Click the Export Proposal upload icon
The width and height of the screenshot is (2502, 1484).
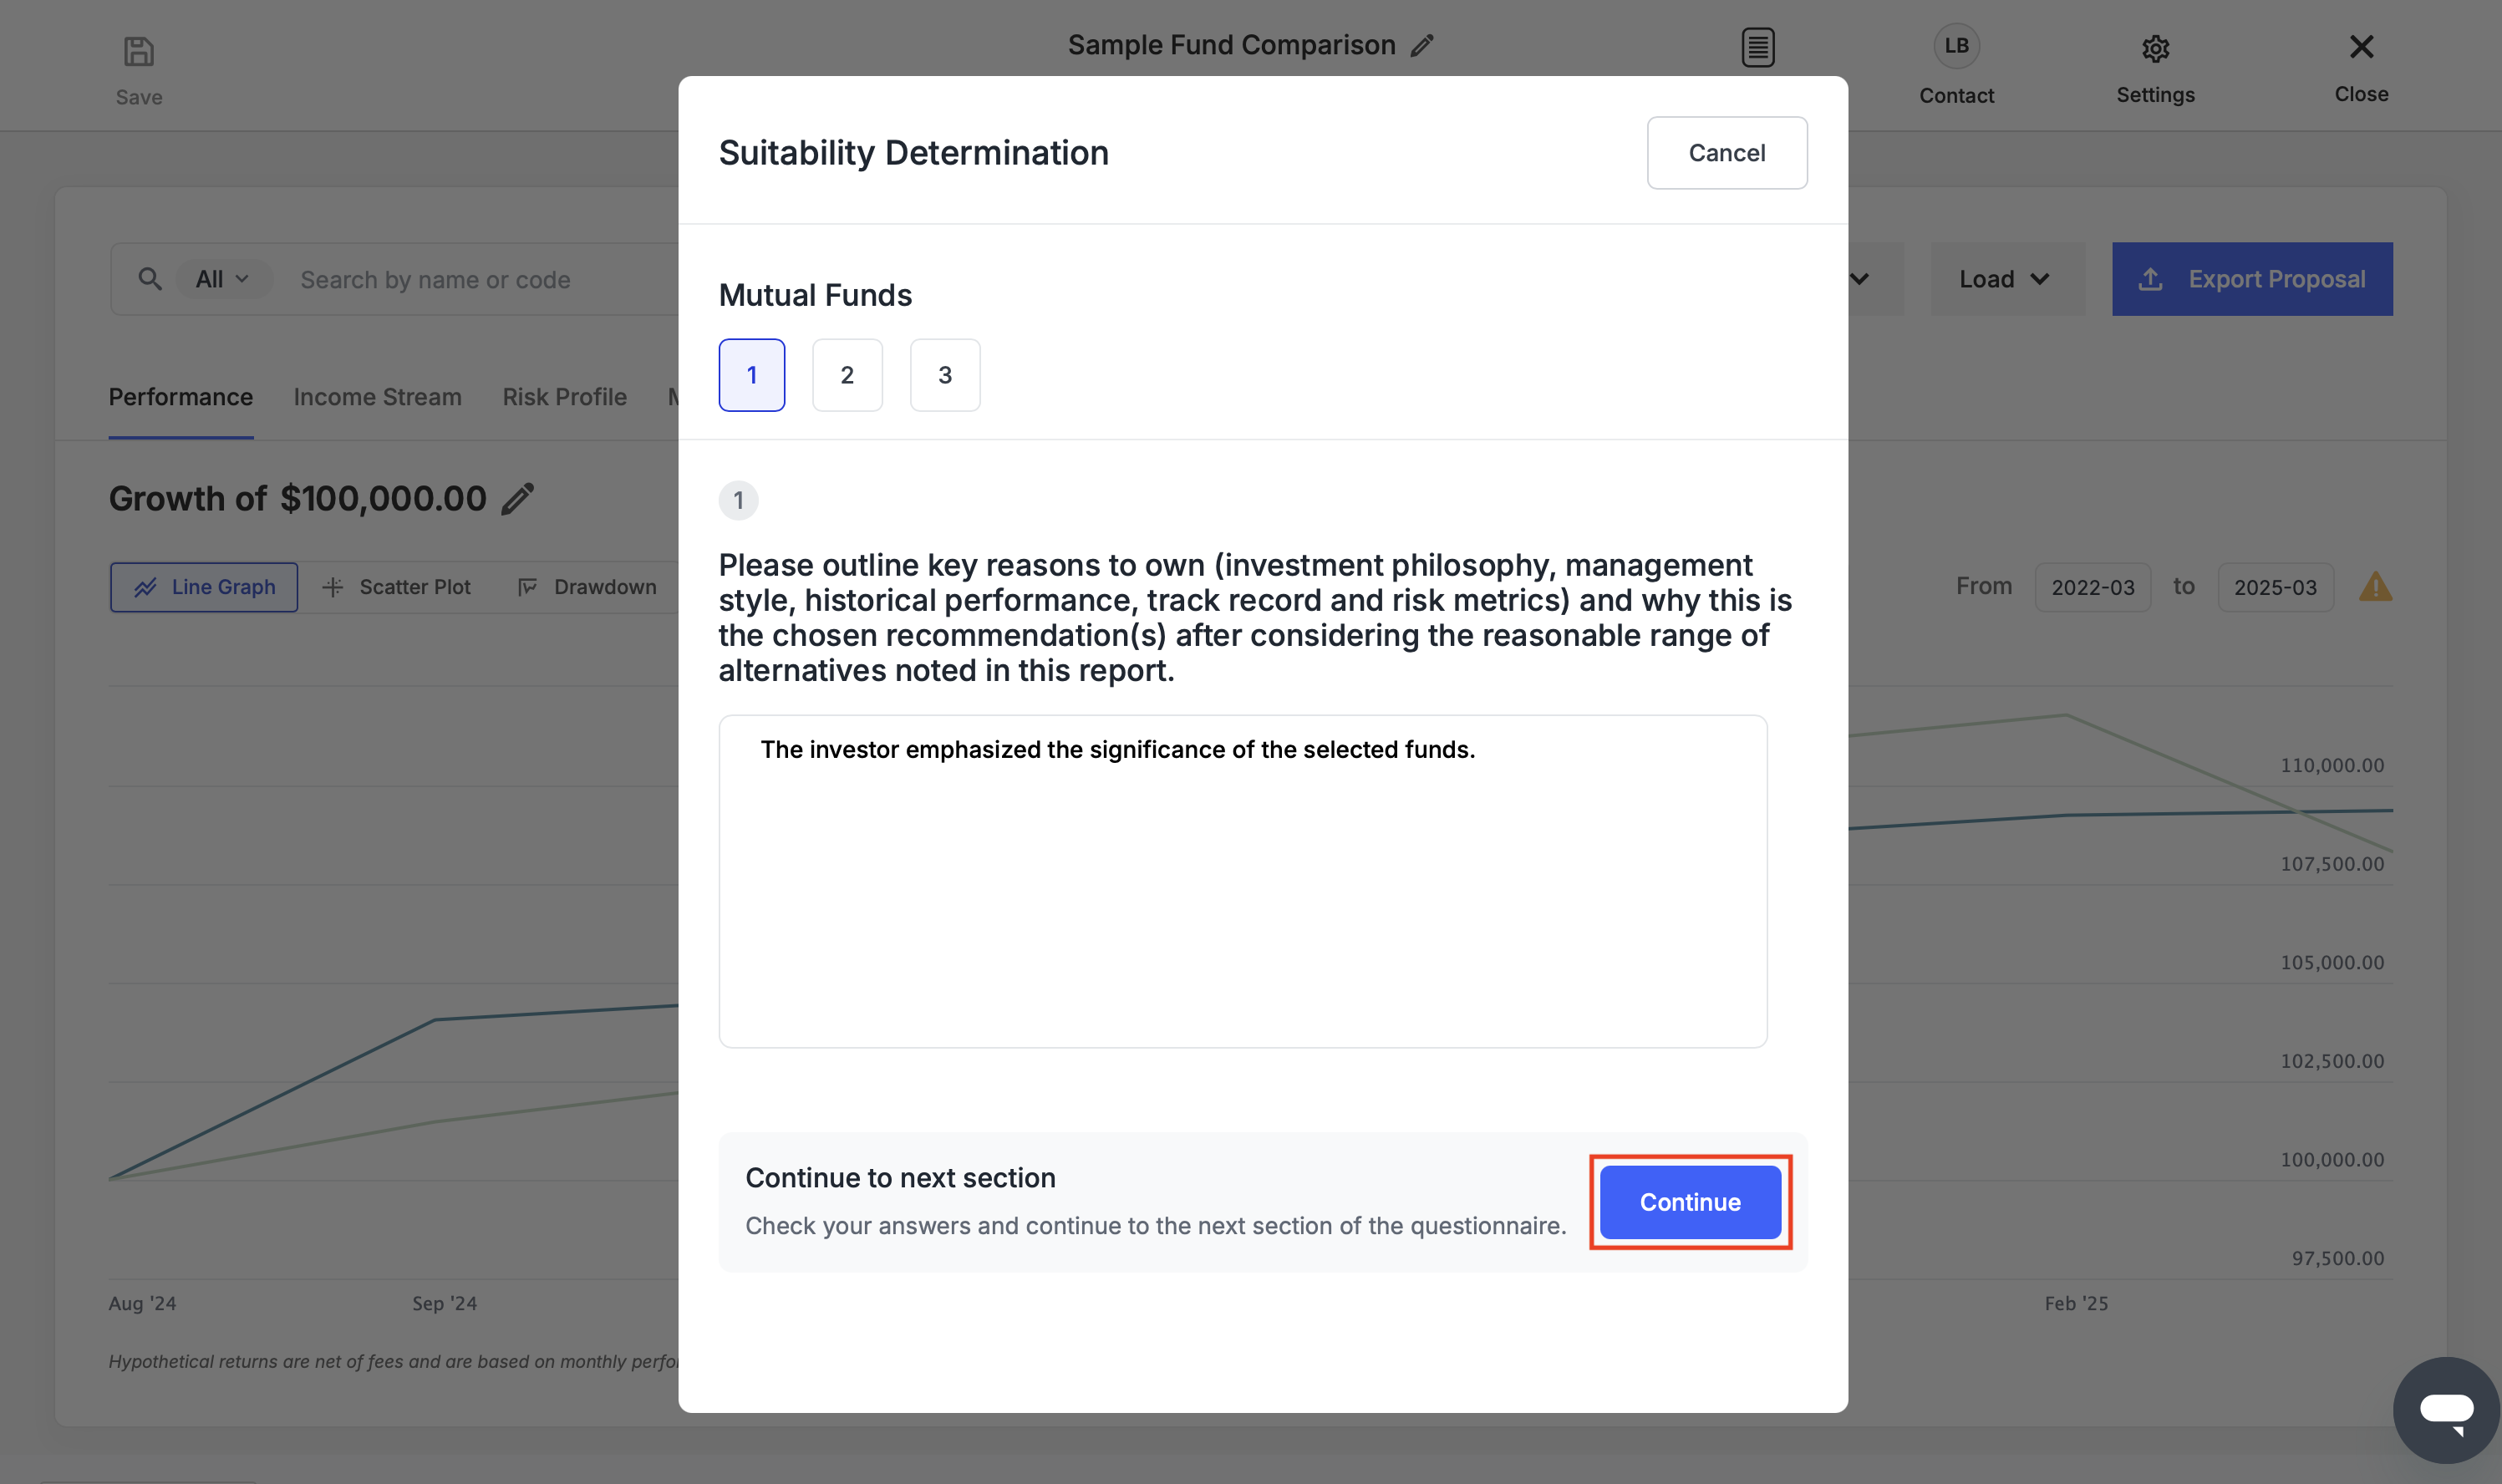coord(2150,279)
